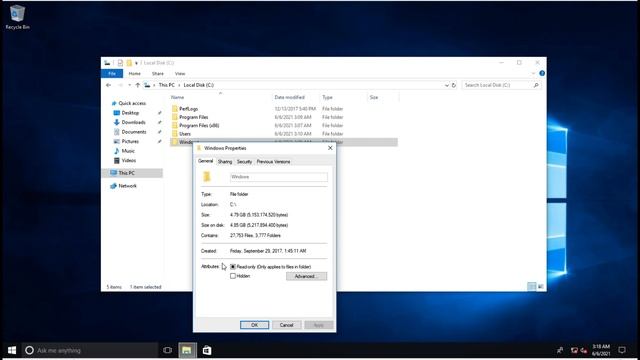Close the Windows Properties dialog
This screenshot has height=360, width=640.
(x=330, y=148)
